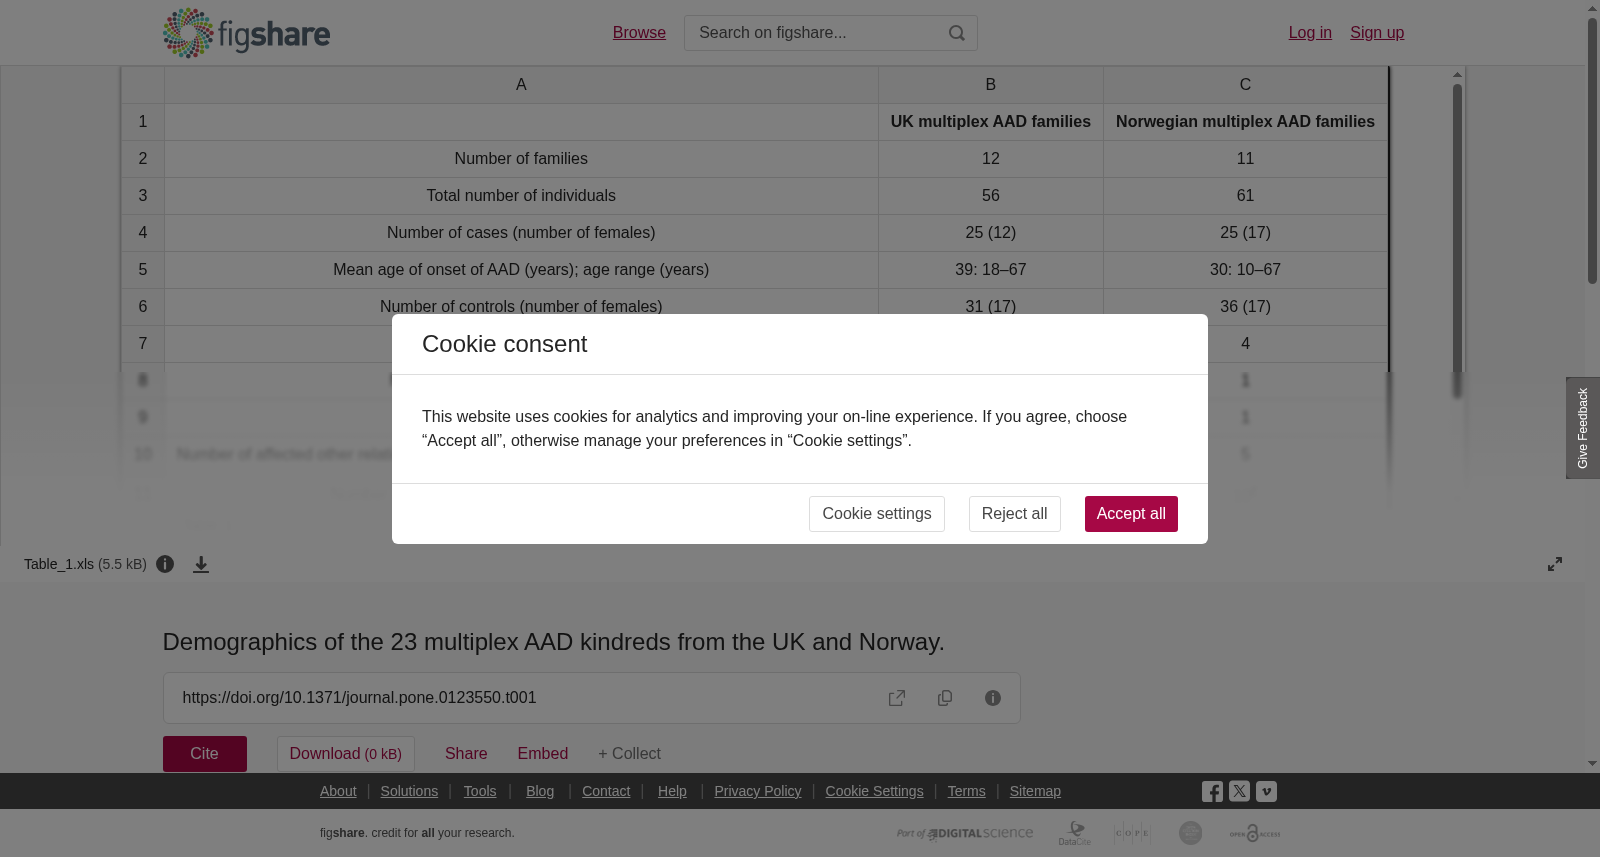Click 'Total number of individuals' cell
This screenshot has height=857, width=1600.
point(521,196)
